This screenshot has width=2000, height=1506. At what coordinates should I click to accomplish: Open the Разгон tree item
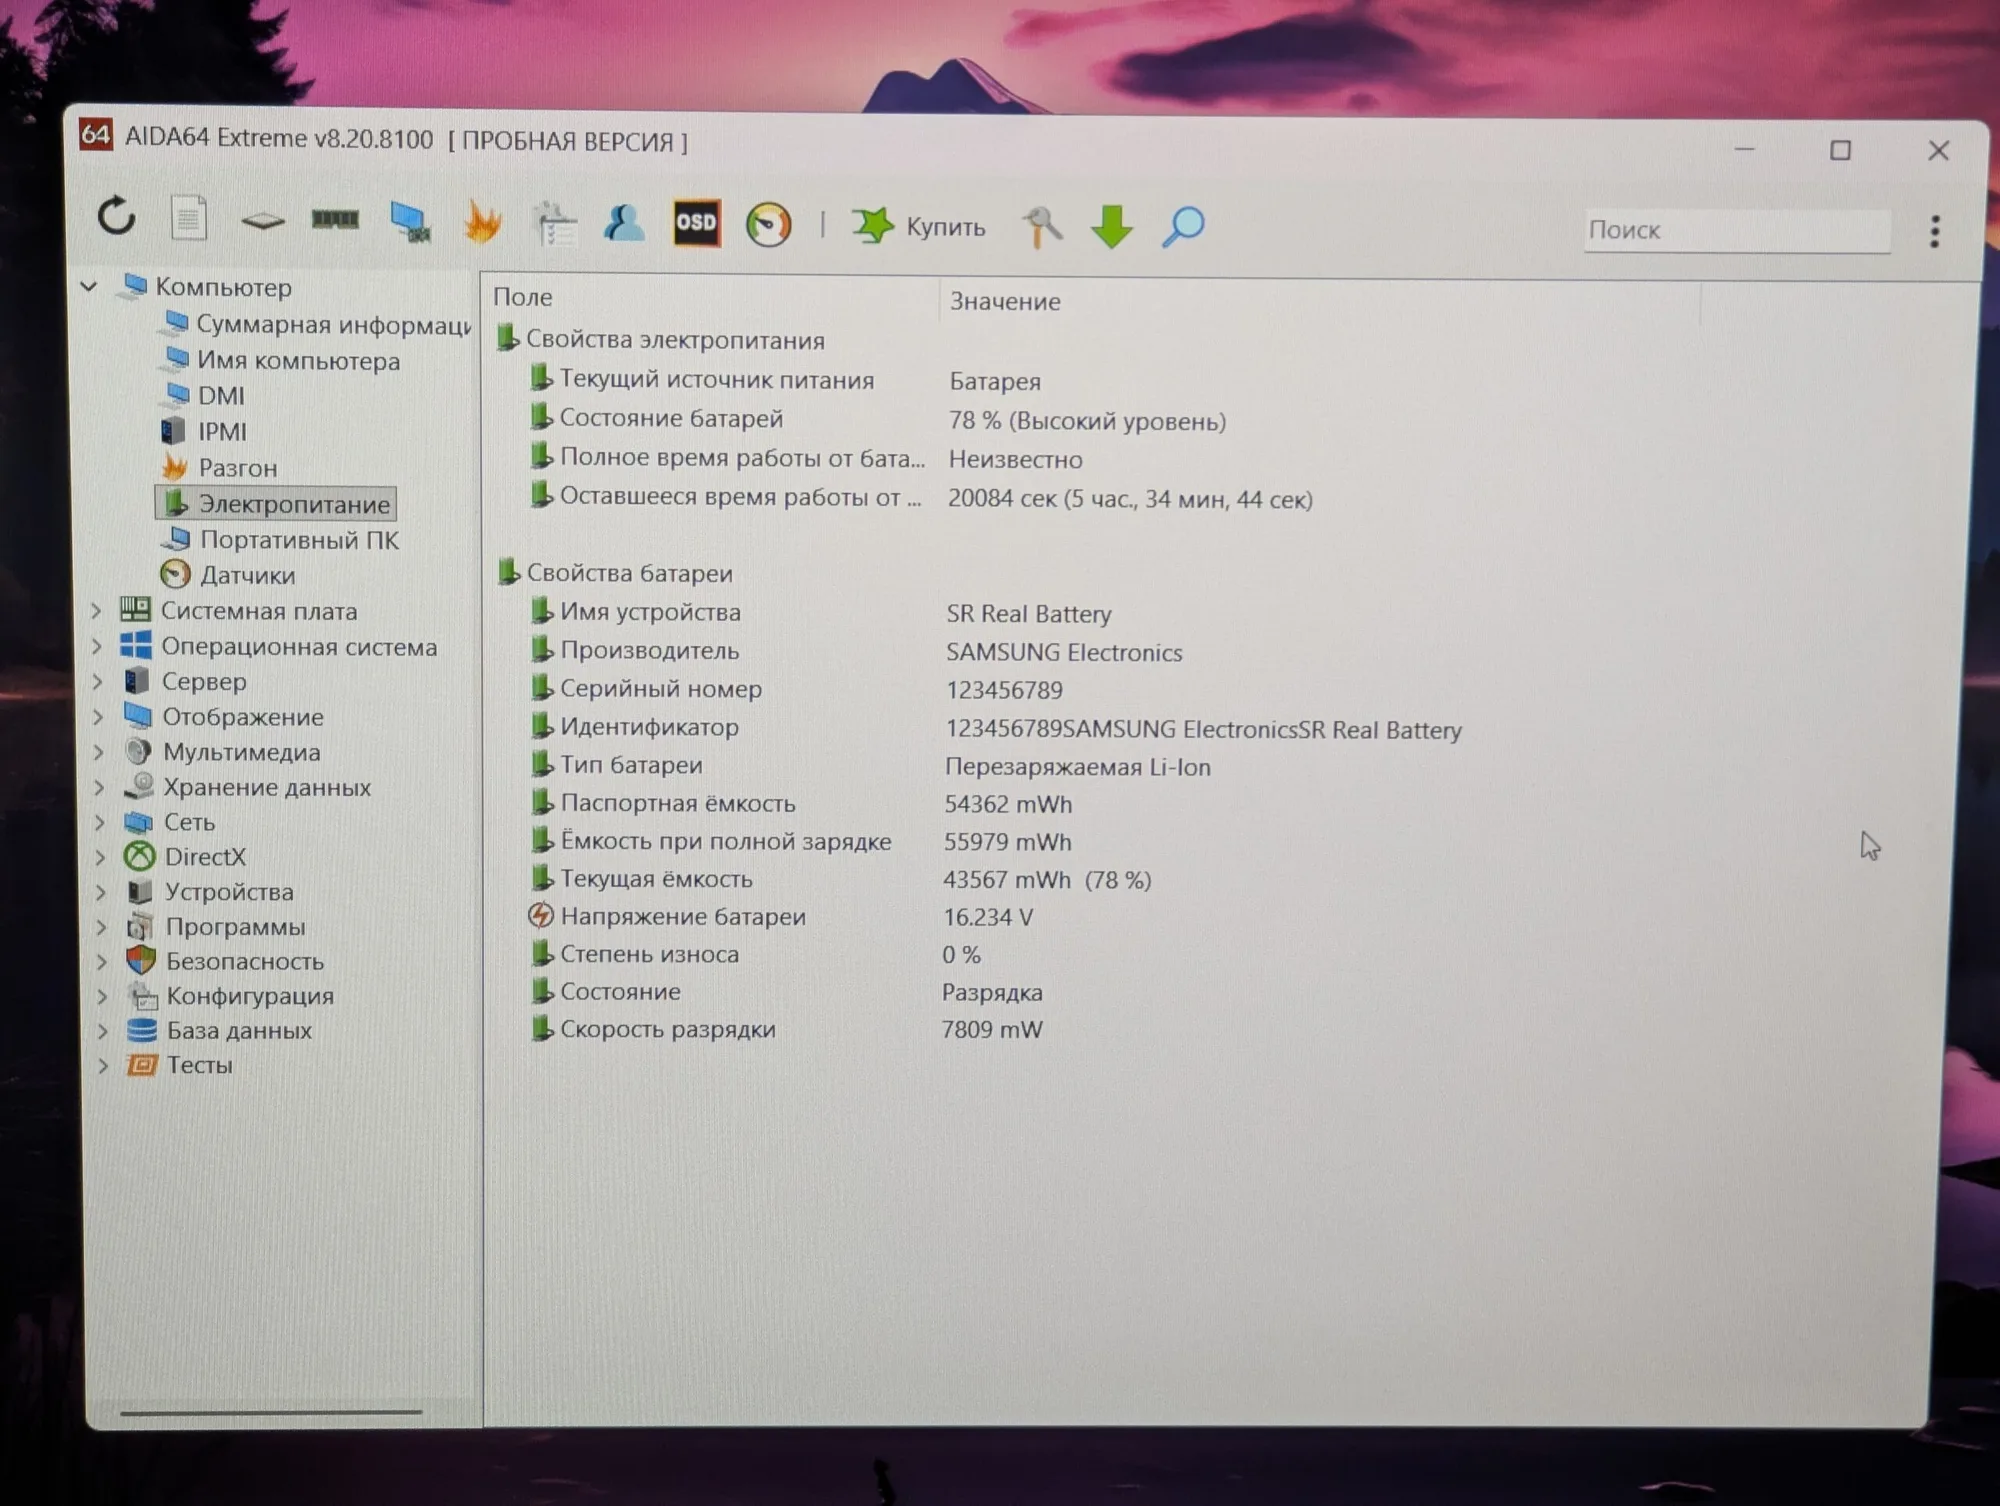tap(219, 467)
